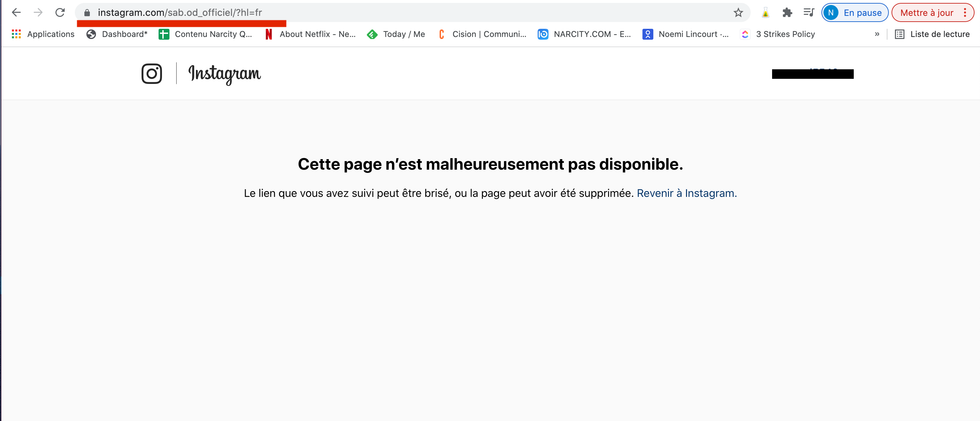Bookmark this page with the star icon
This screenshot has width=980, height=421.
(738, 13)
